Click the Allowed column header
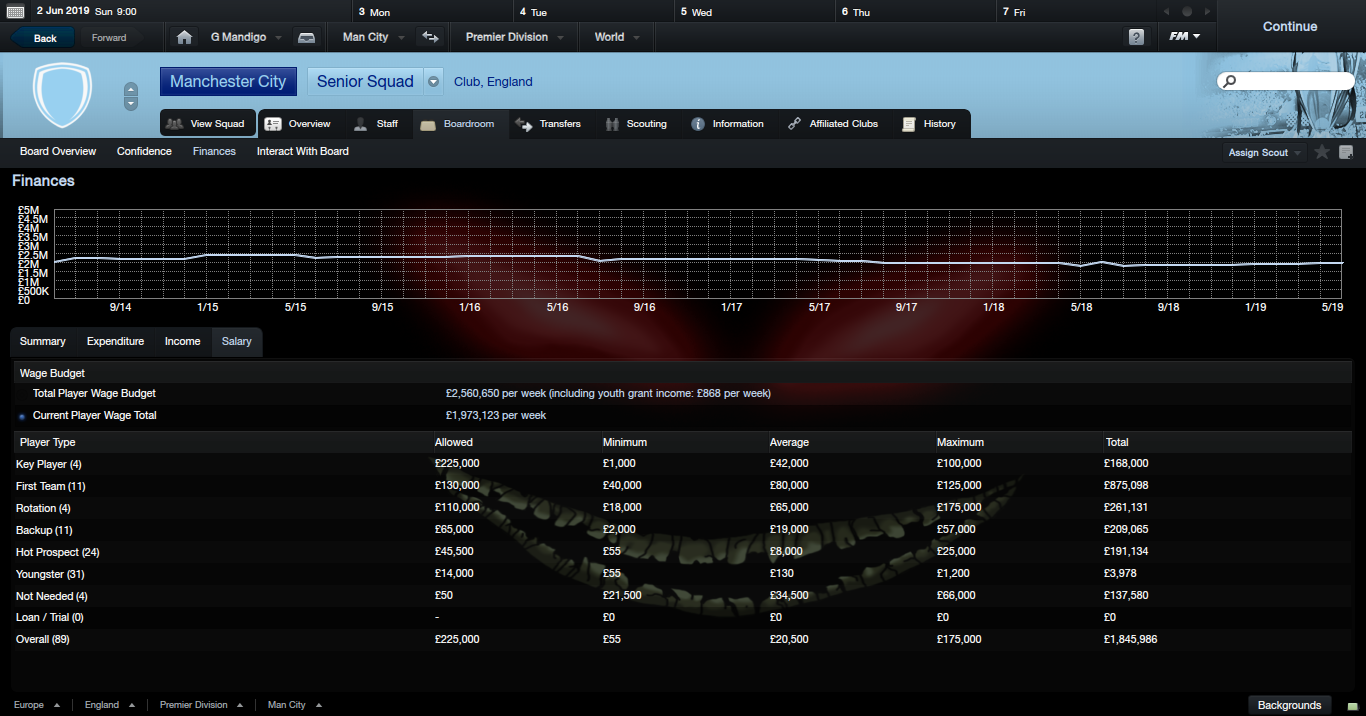The width and height of the screenshot is (1366, 716). [x=454, y=442]
